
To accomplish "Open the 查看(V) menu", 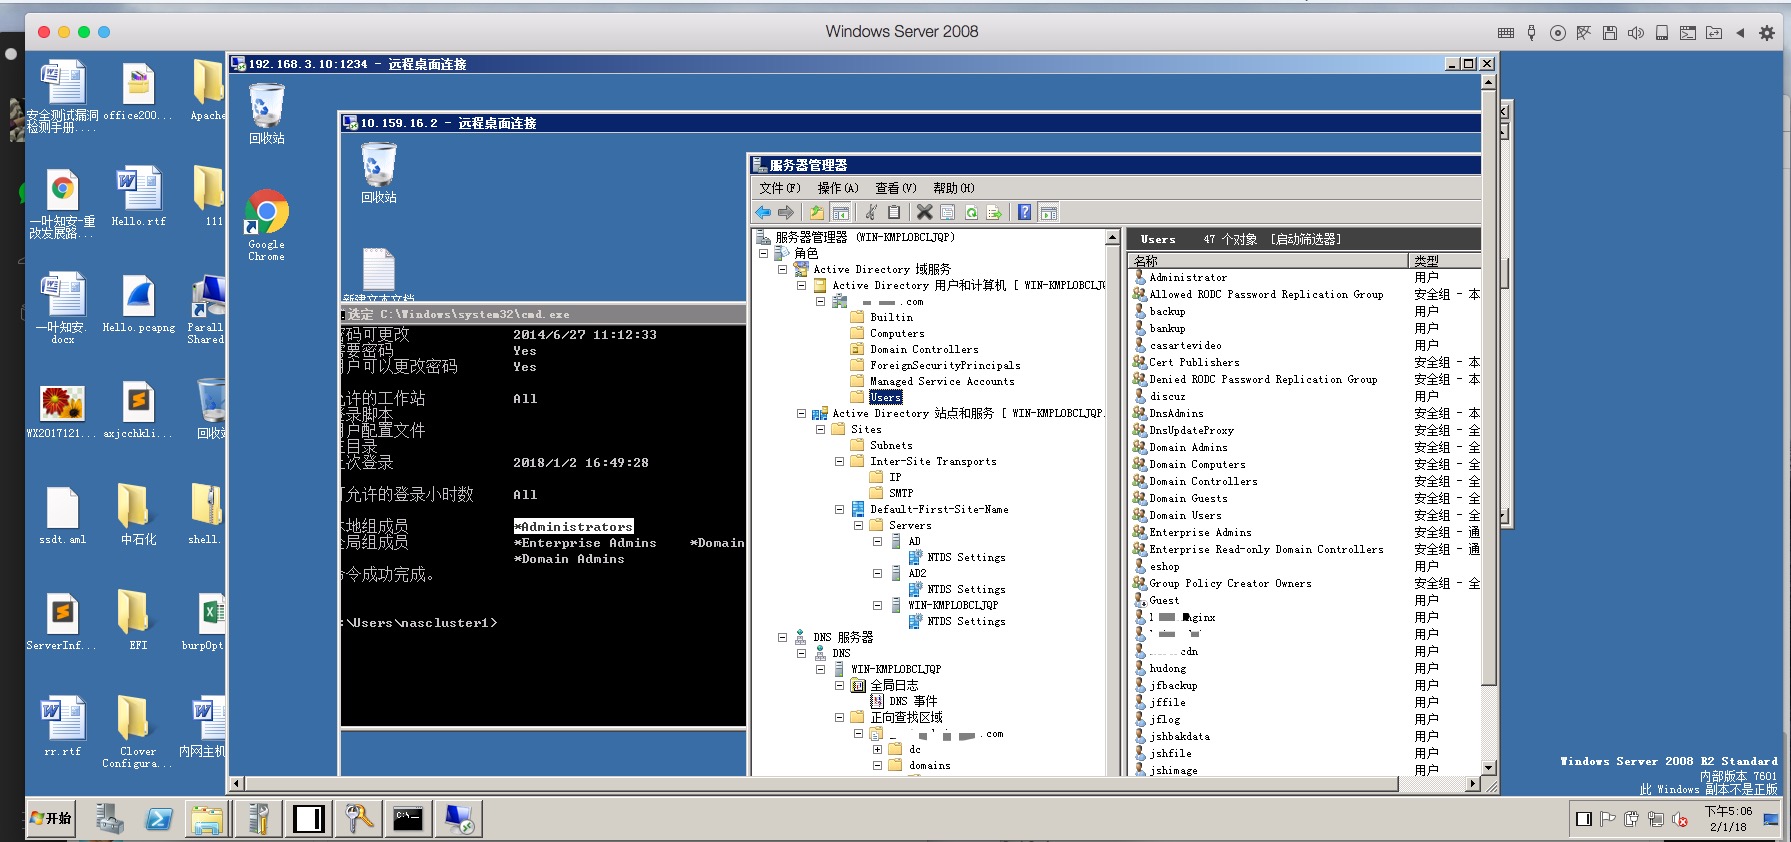I will pyautogui.click(x=896, y=188).
